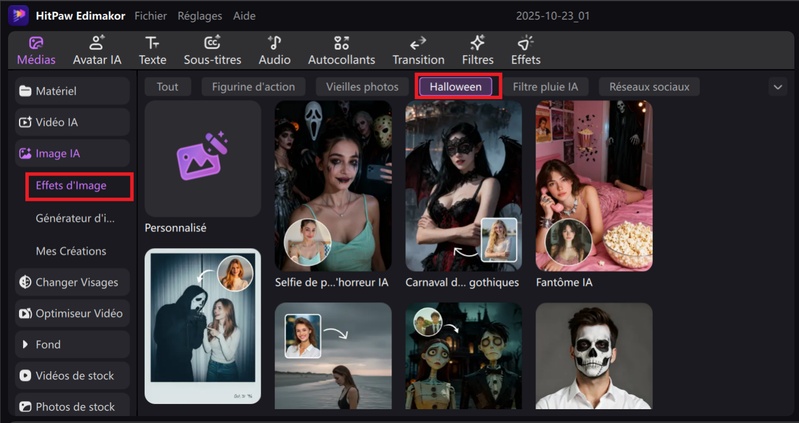This screenshot has height=423, width=799.
Task: Open the Autocollants stickers icon
Action: coord(341,43)
